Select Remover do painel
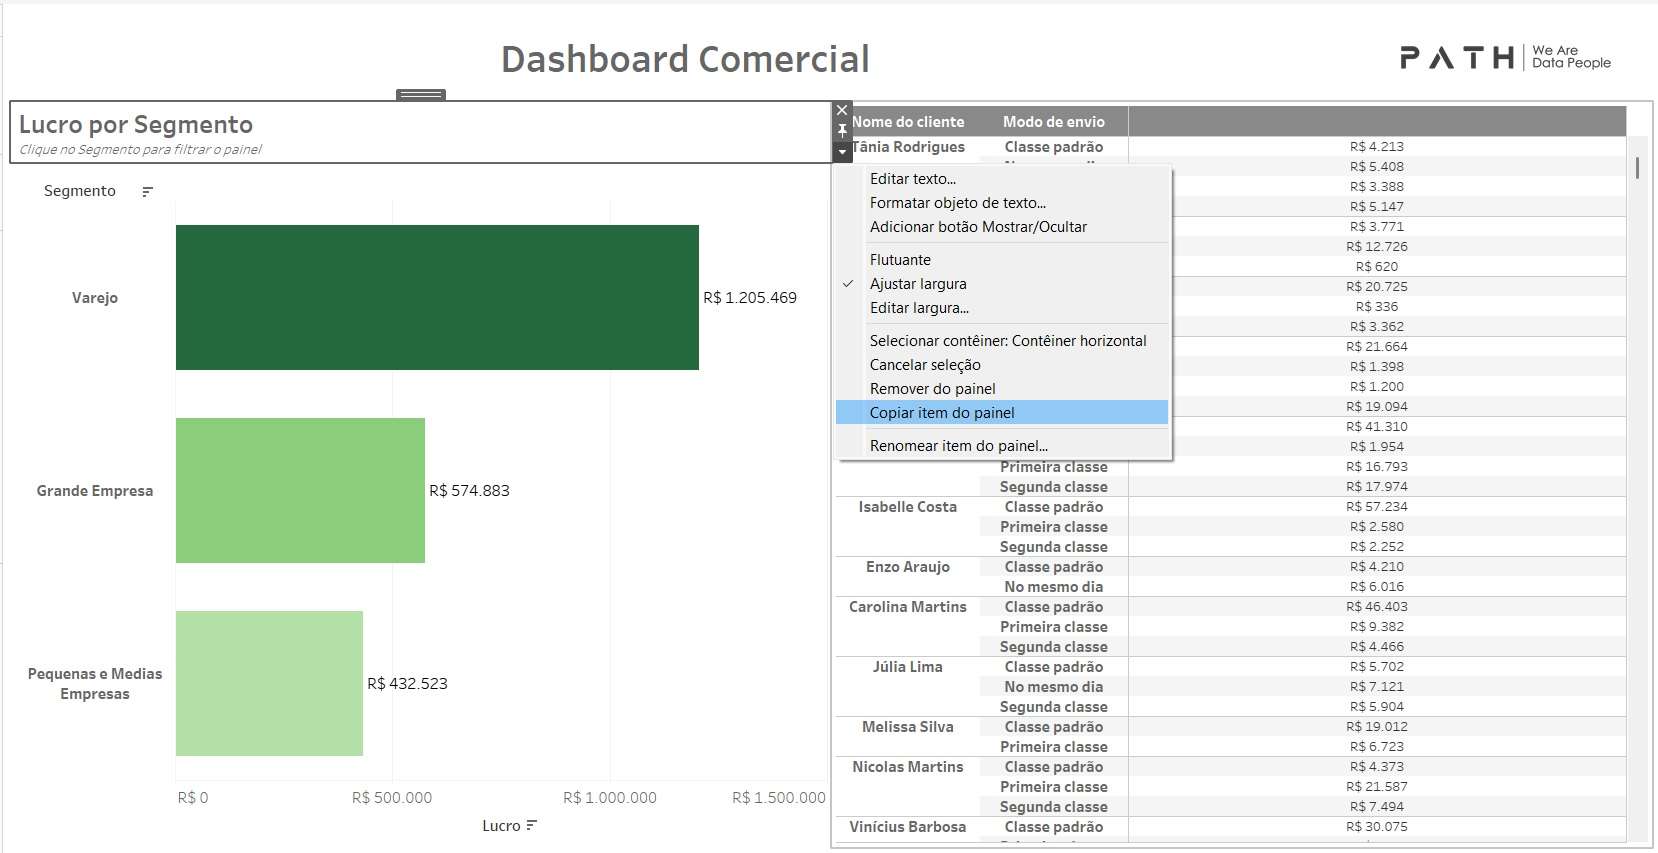This screenshot has height=853, width=1658. [x=932, y=389]
